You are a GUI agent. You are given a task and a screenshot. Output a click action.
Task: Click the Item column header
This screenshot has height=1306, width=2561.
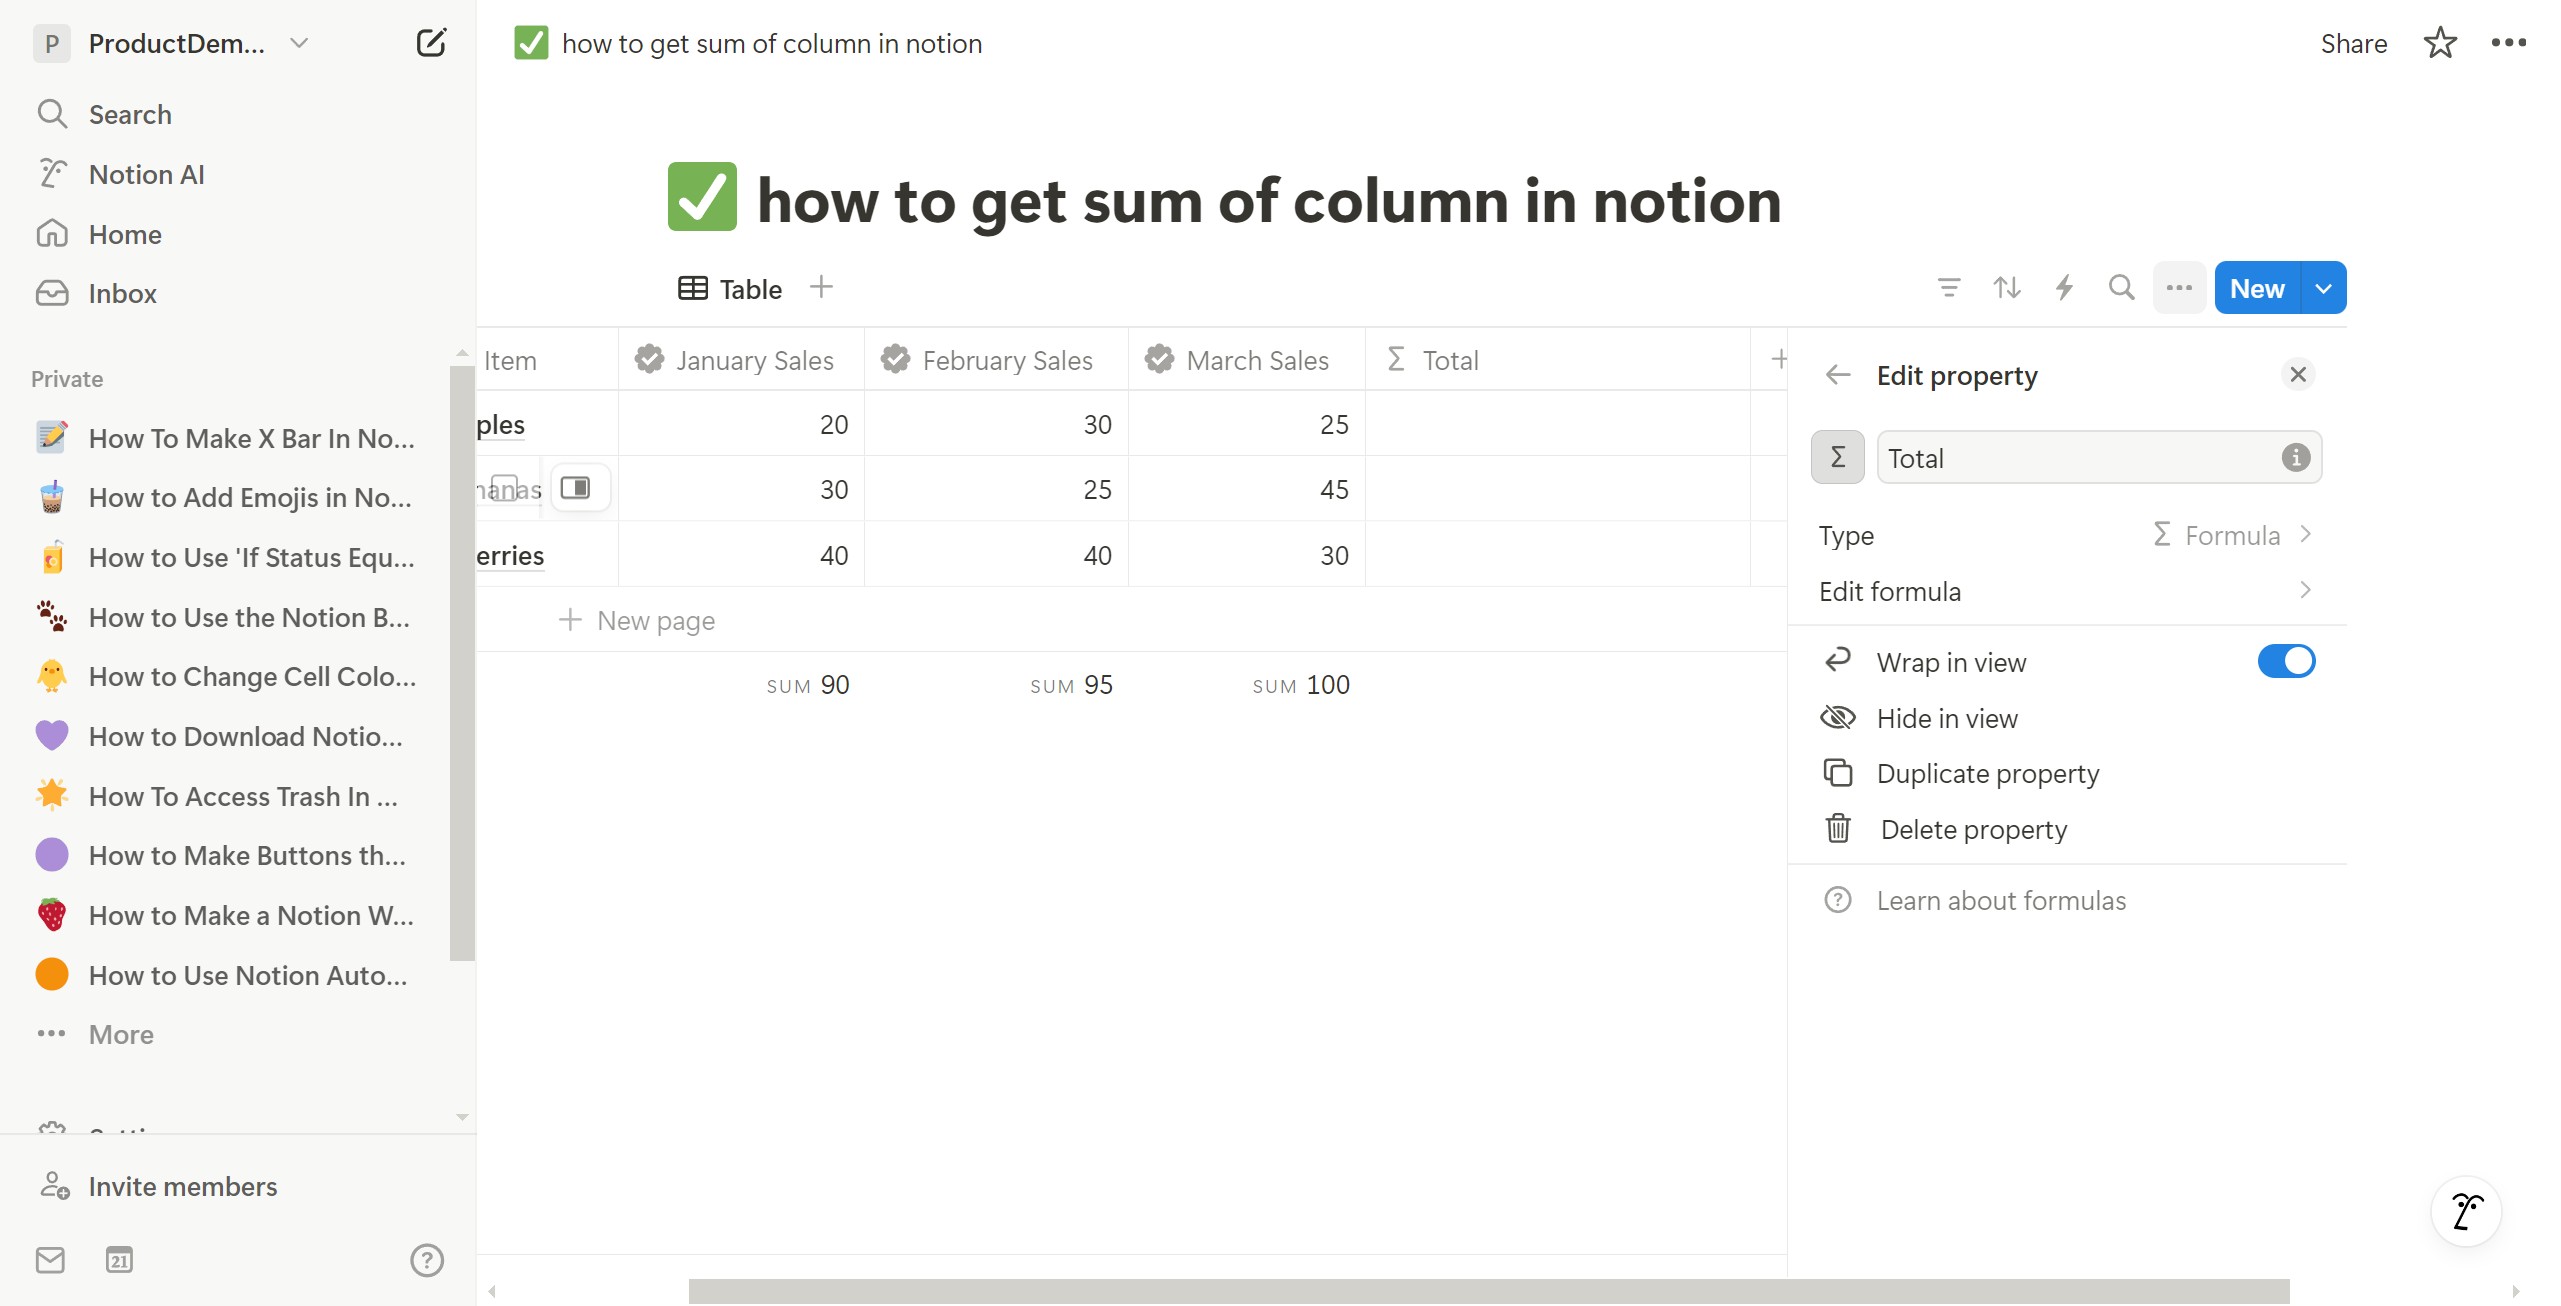[x=546, y=360]
